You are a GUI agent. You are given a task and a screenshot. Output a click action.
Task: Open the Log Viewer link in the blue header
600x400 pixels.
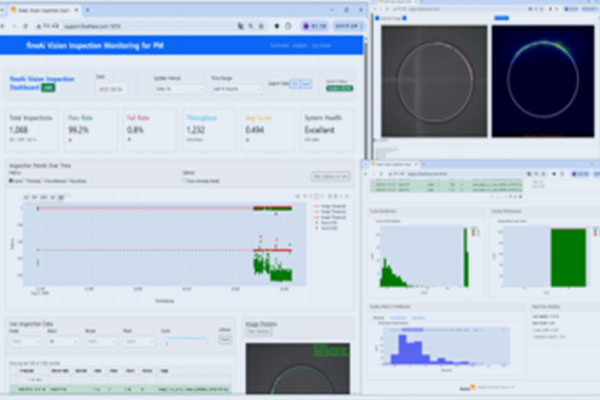[321, 46]
